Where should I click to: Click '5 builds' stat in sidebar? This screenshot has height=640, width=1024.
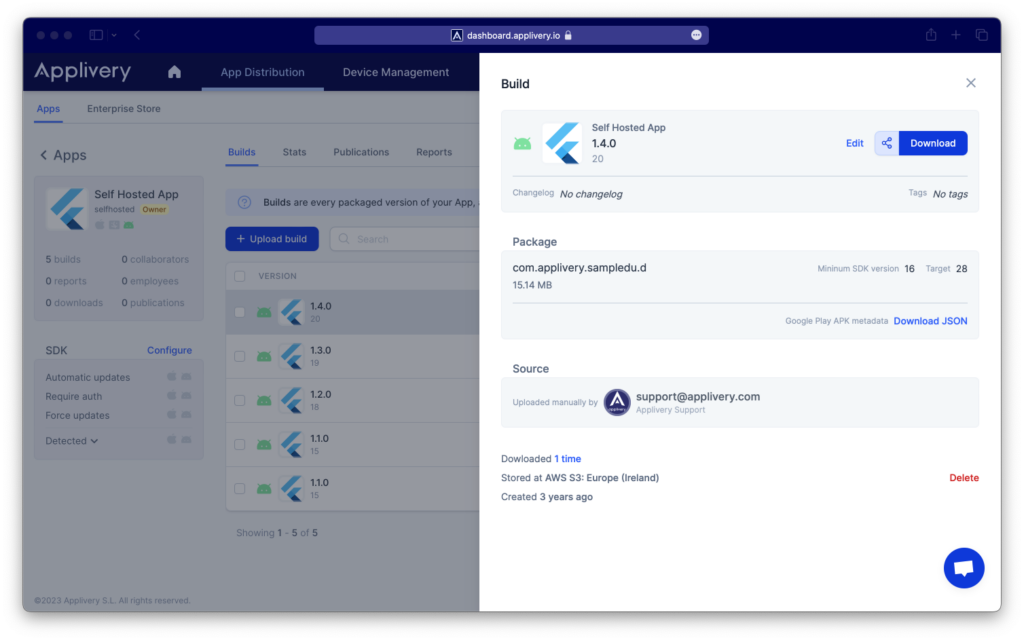tap(63, 259)
